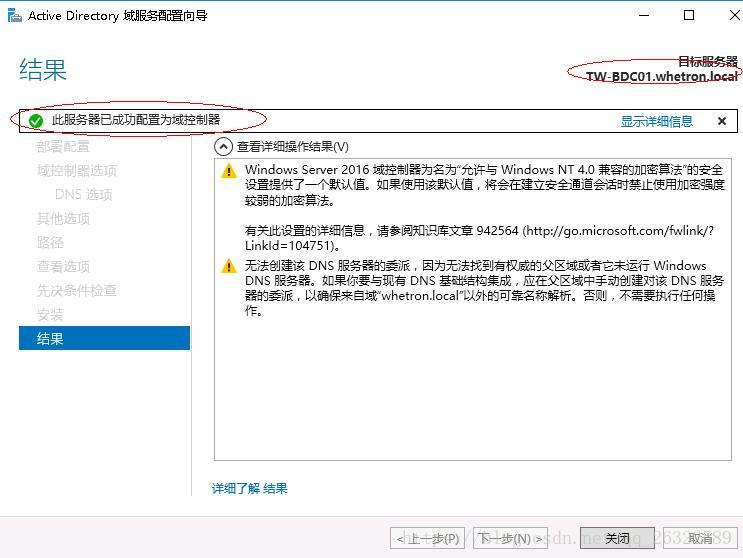This screenshot has width=743, height=558.
Task: Close the wizard window from title bar
Action: pyautogui.click(x=734, y=15)
